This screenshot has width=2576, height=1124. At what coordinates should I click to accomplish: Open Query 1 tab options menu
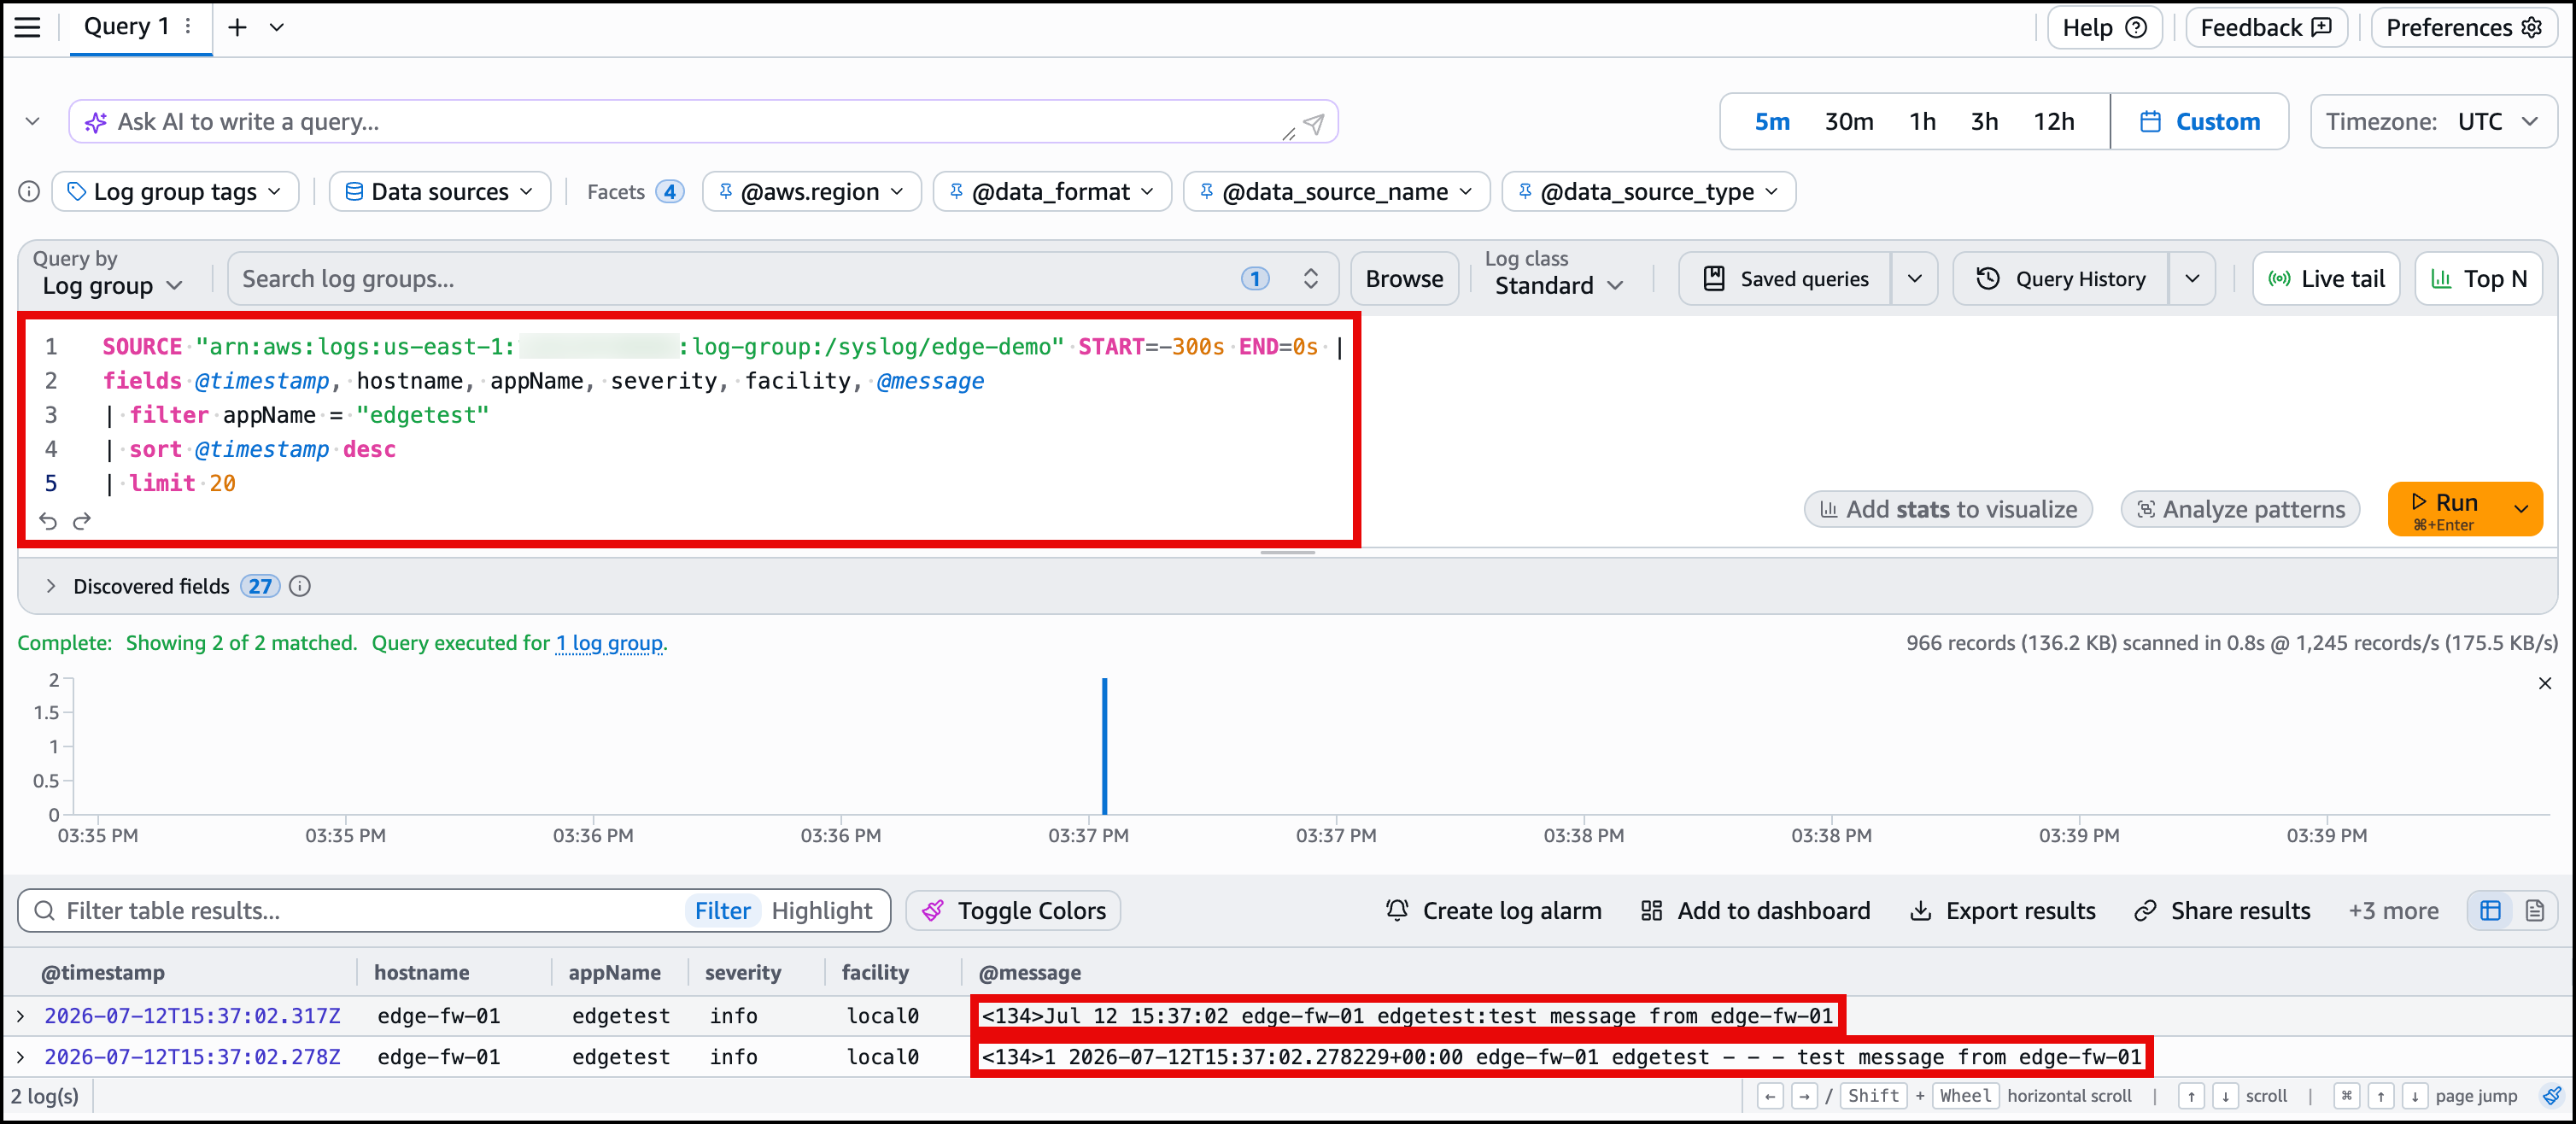[x=188, y=27]
